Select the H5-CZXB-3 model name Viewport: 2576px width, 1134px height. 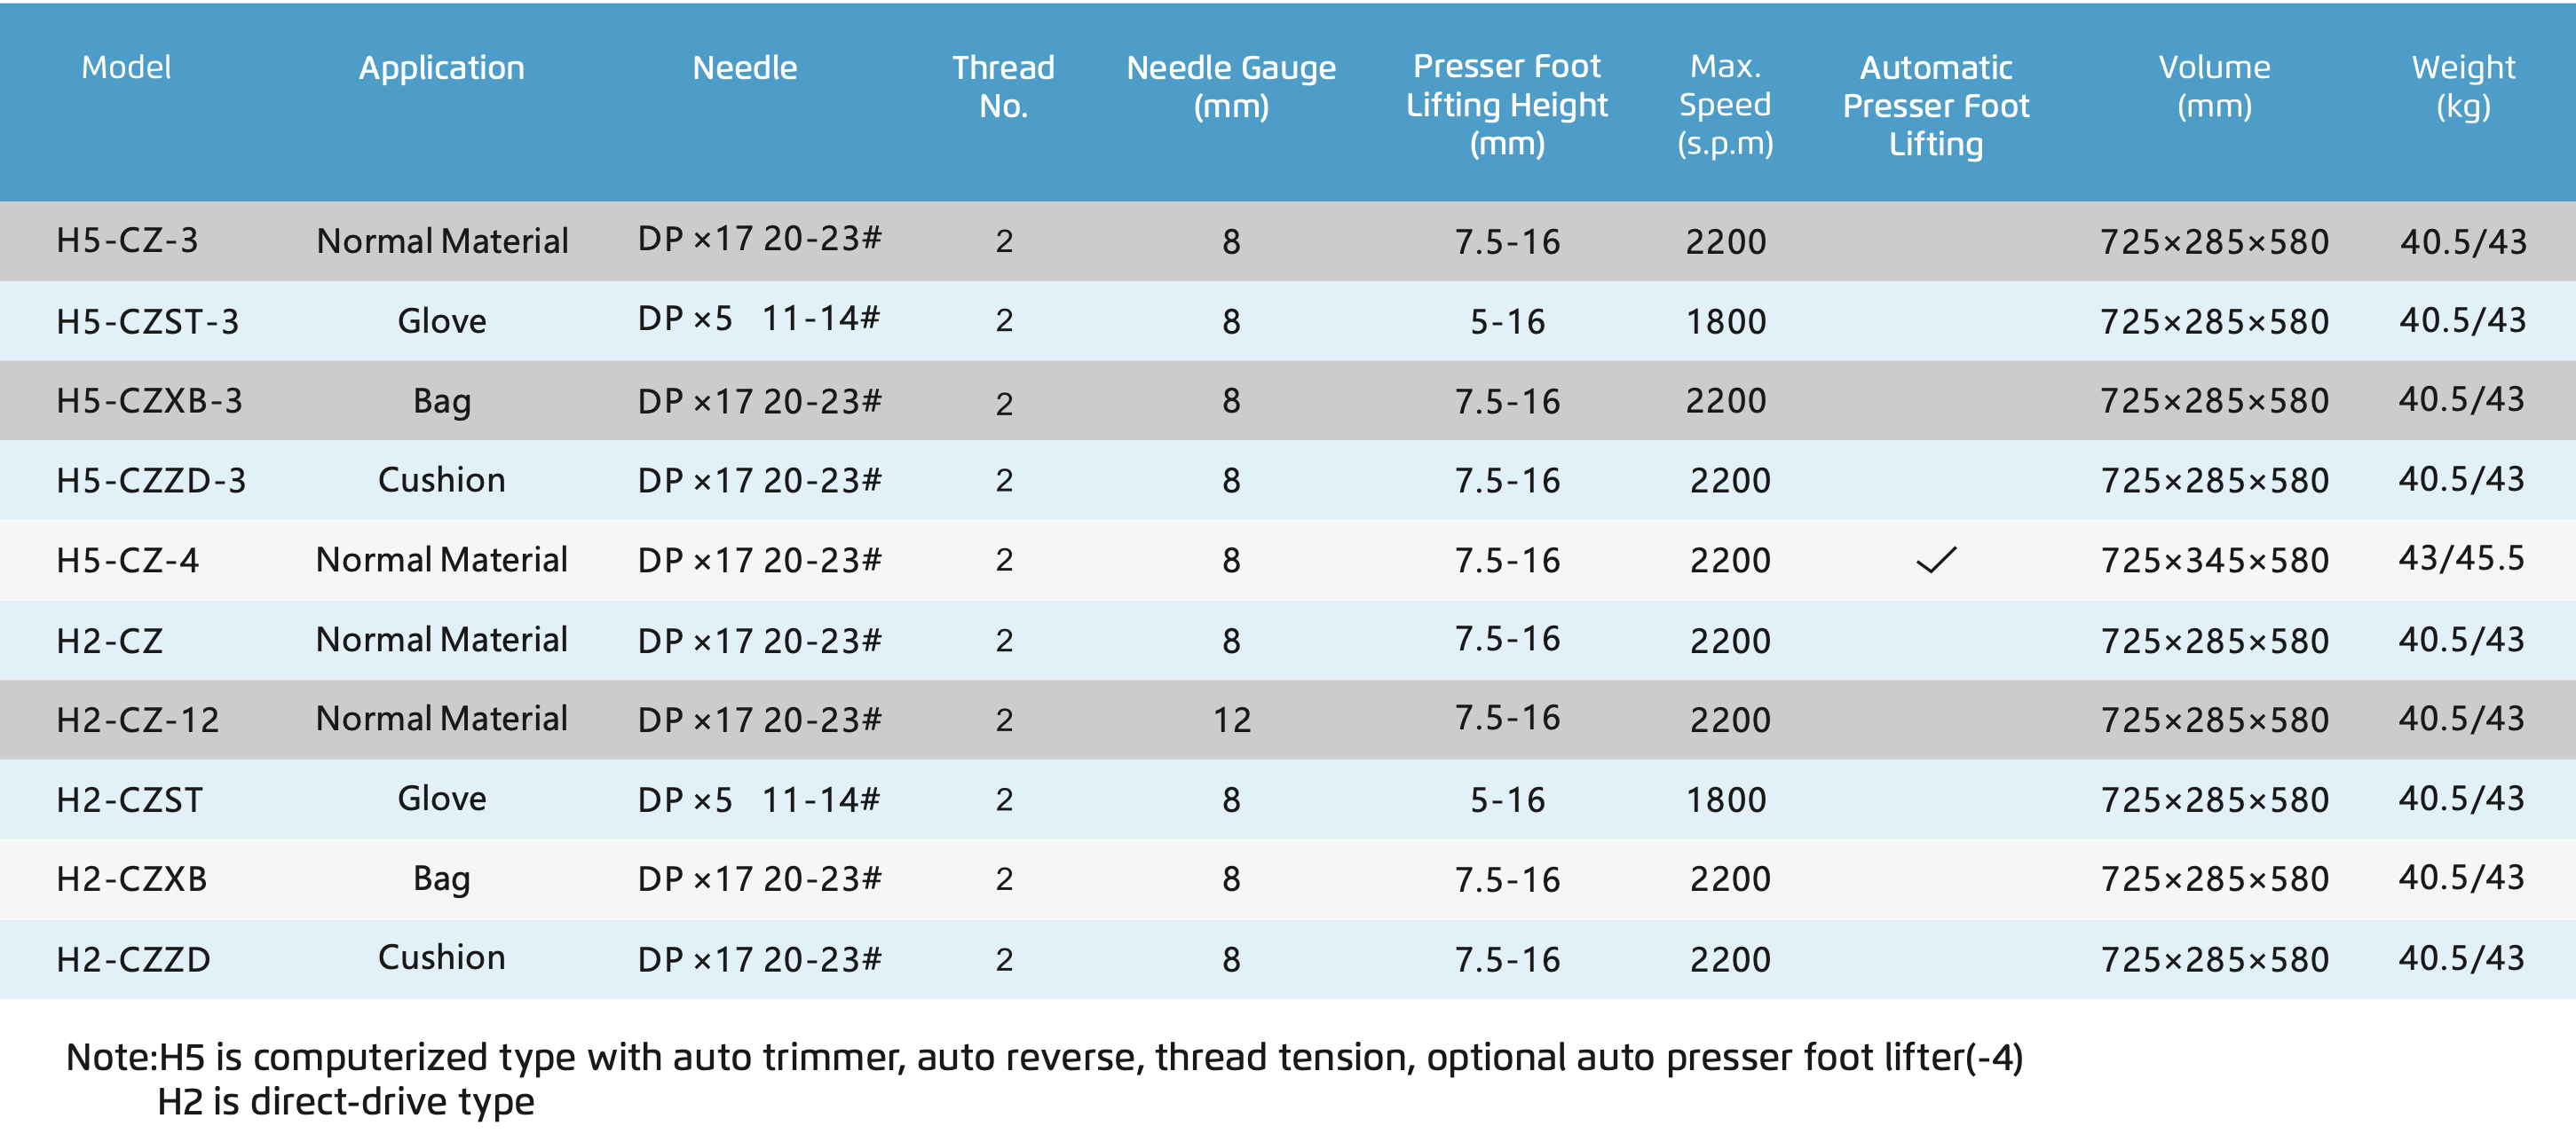(149, 400)
